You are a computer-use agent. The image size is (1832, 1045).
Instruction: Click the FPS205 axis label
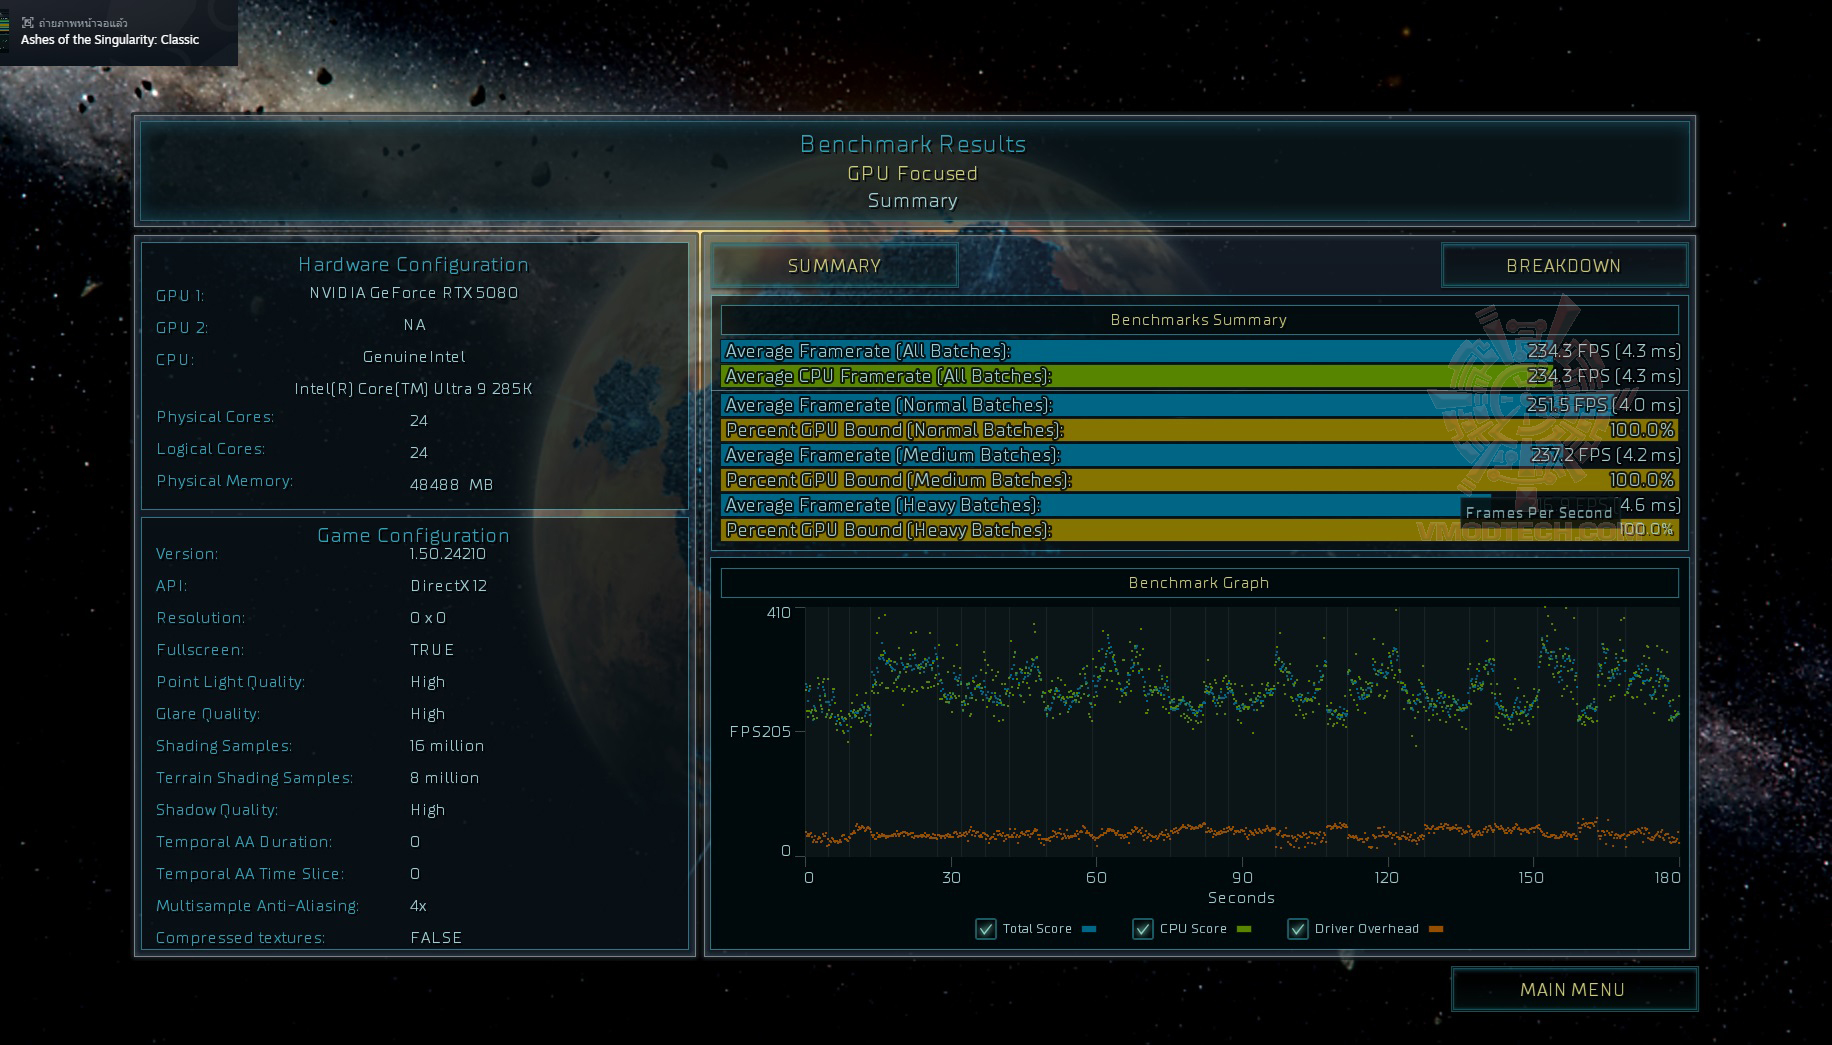coord(760,732)
